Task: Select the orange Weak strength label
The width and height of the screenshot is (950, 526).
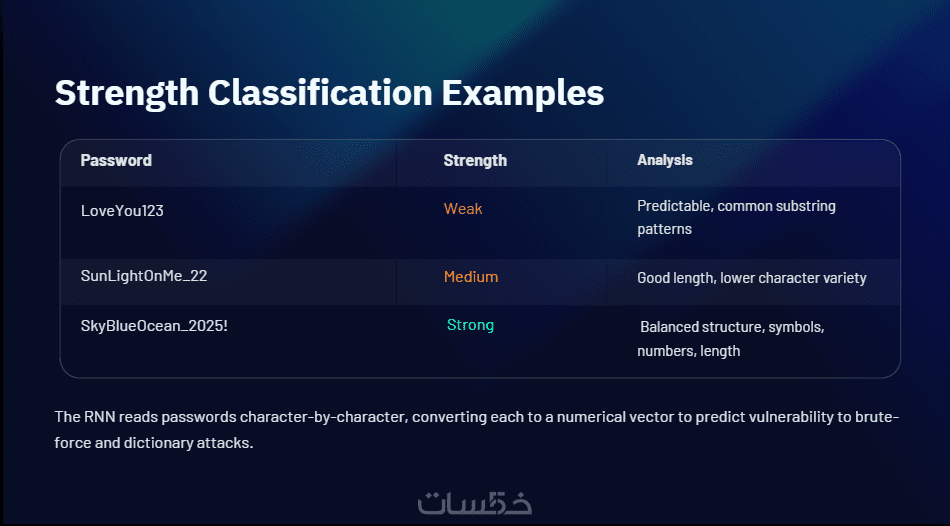Action: [x=463, y=209]
